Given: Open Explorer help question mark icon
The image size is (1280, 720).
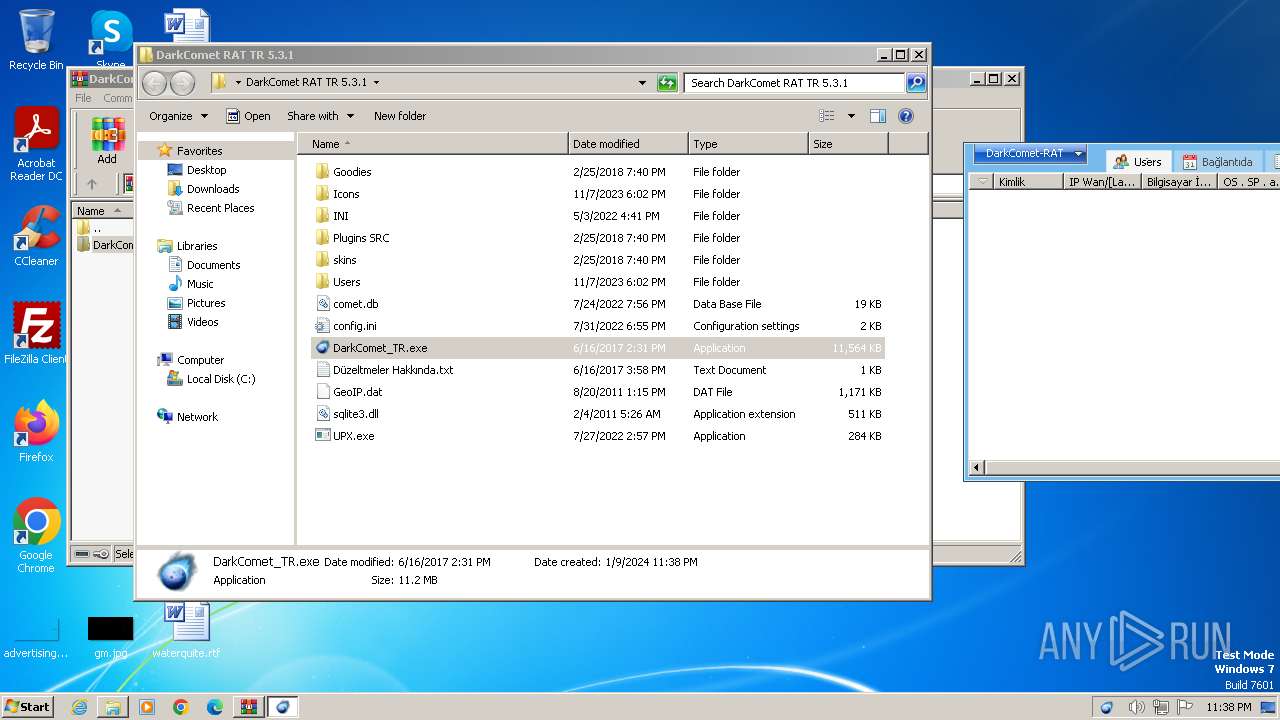Looking at the screenshot, I should point(906,116).
